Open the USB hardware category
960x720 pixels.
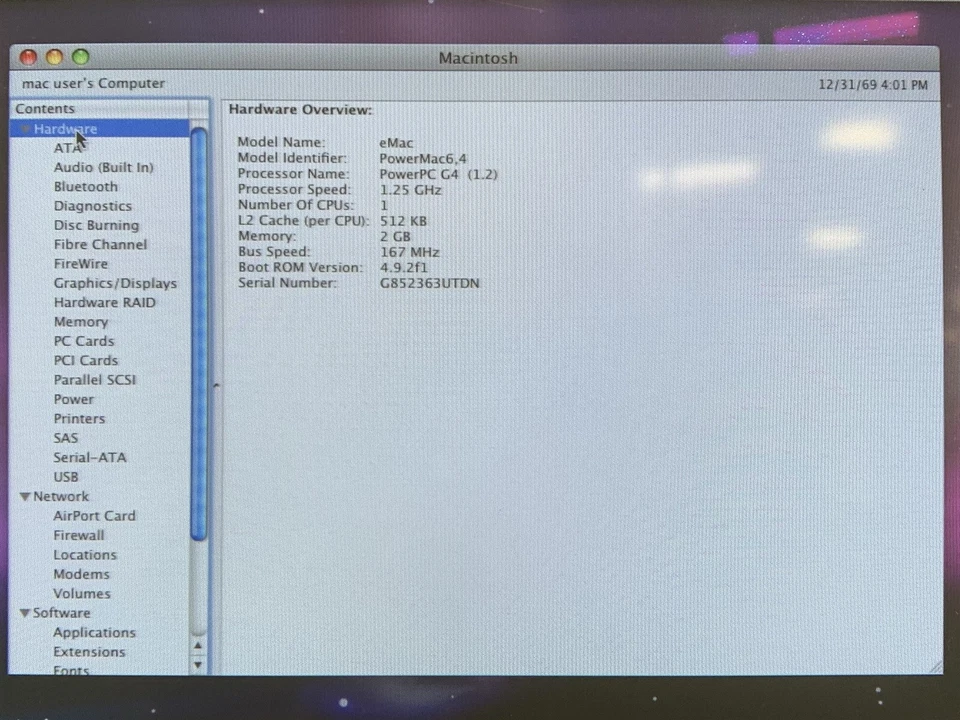pos(66,476)
